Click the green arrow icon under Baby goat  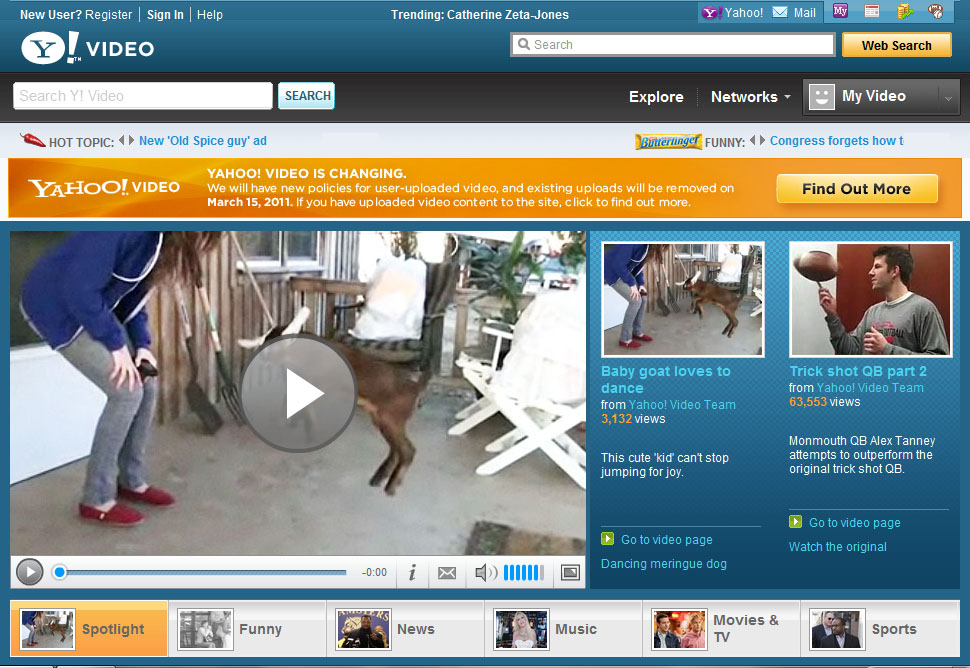pos(607,539)
